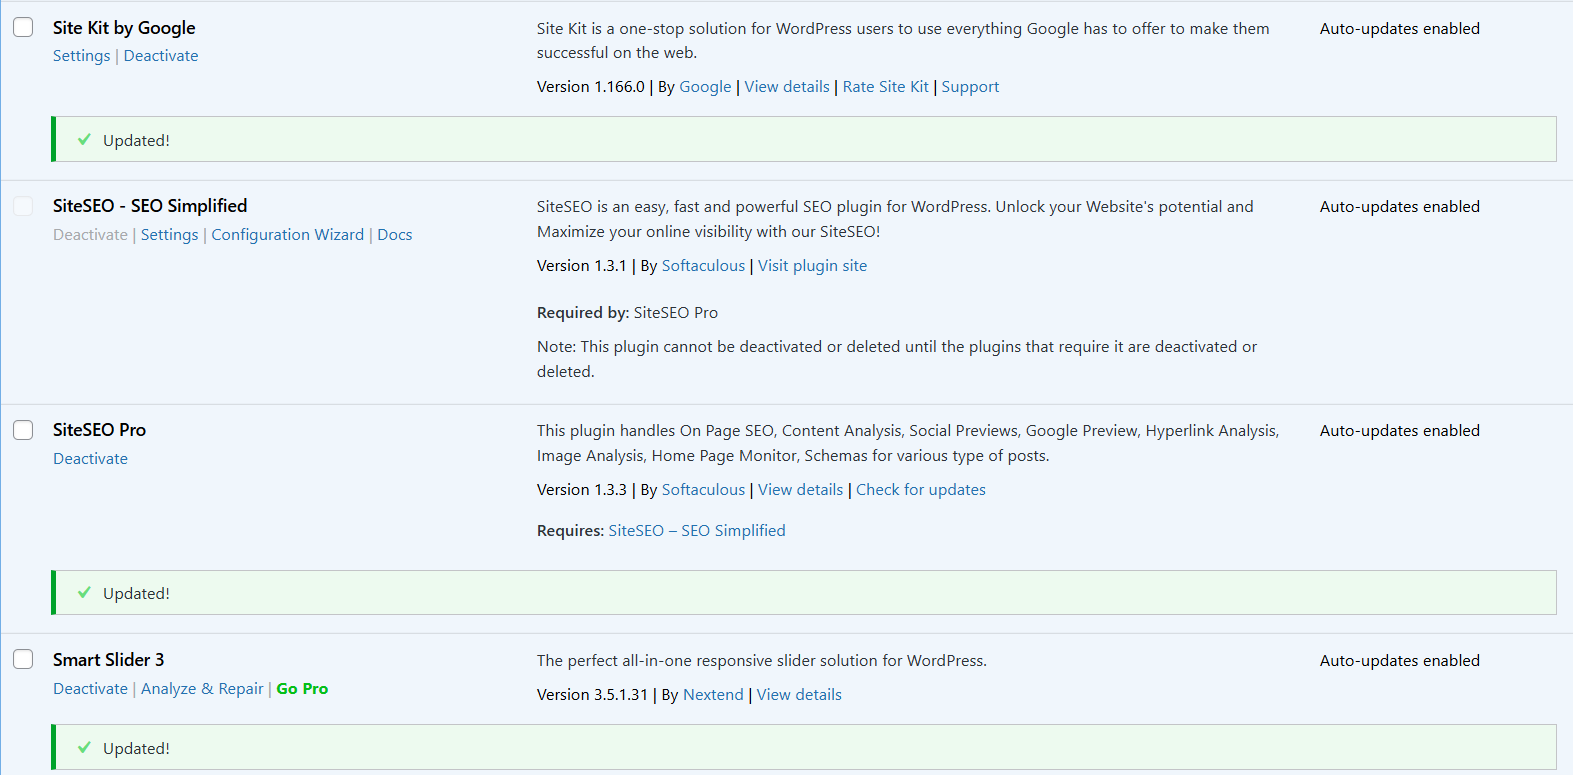The width and height of the screenshot is (1573, 775).
Task: Open Site Kit Support link
Action: coord(970,87)
